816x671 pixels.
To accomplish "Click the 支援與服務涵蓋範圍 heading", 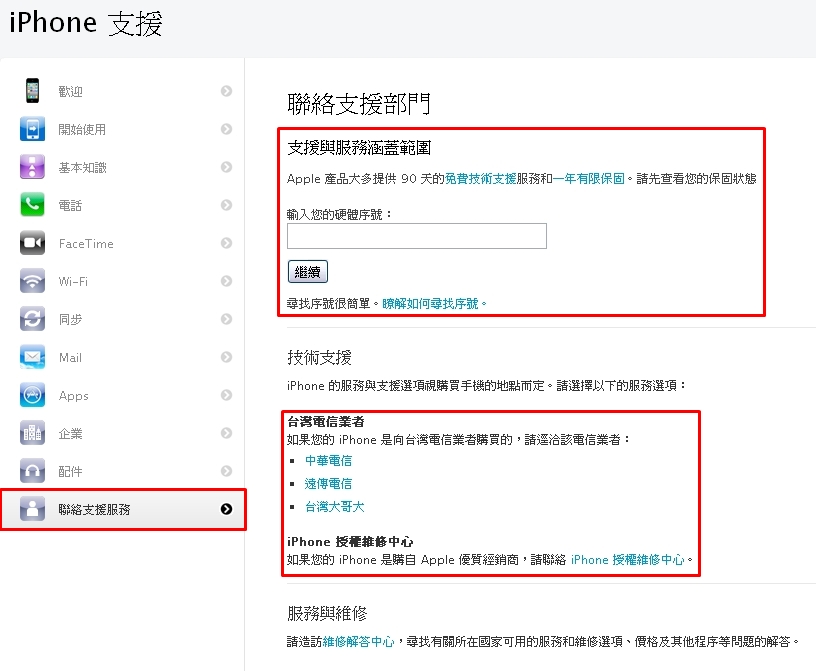I will pyautogui.click(x=359, y=148).
